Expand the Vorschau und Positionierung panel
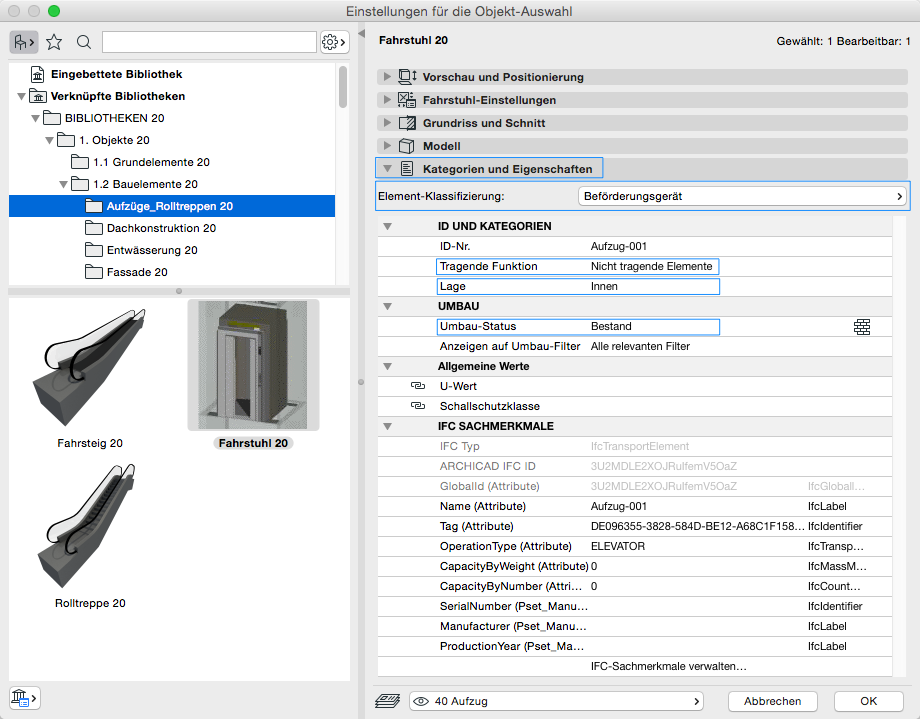This screenshot has width=920, height=719. pyautogui.click(x=387, y=77)
